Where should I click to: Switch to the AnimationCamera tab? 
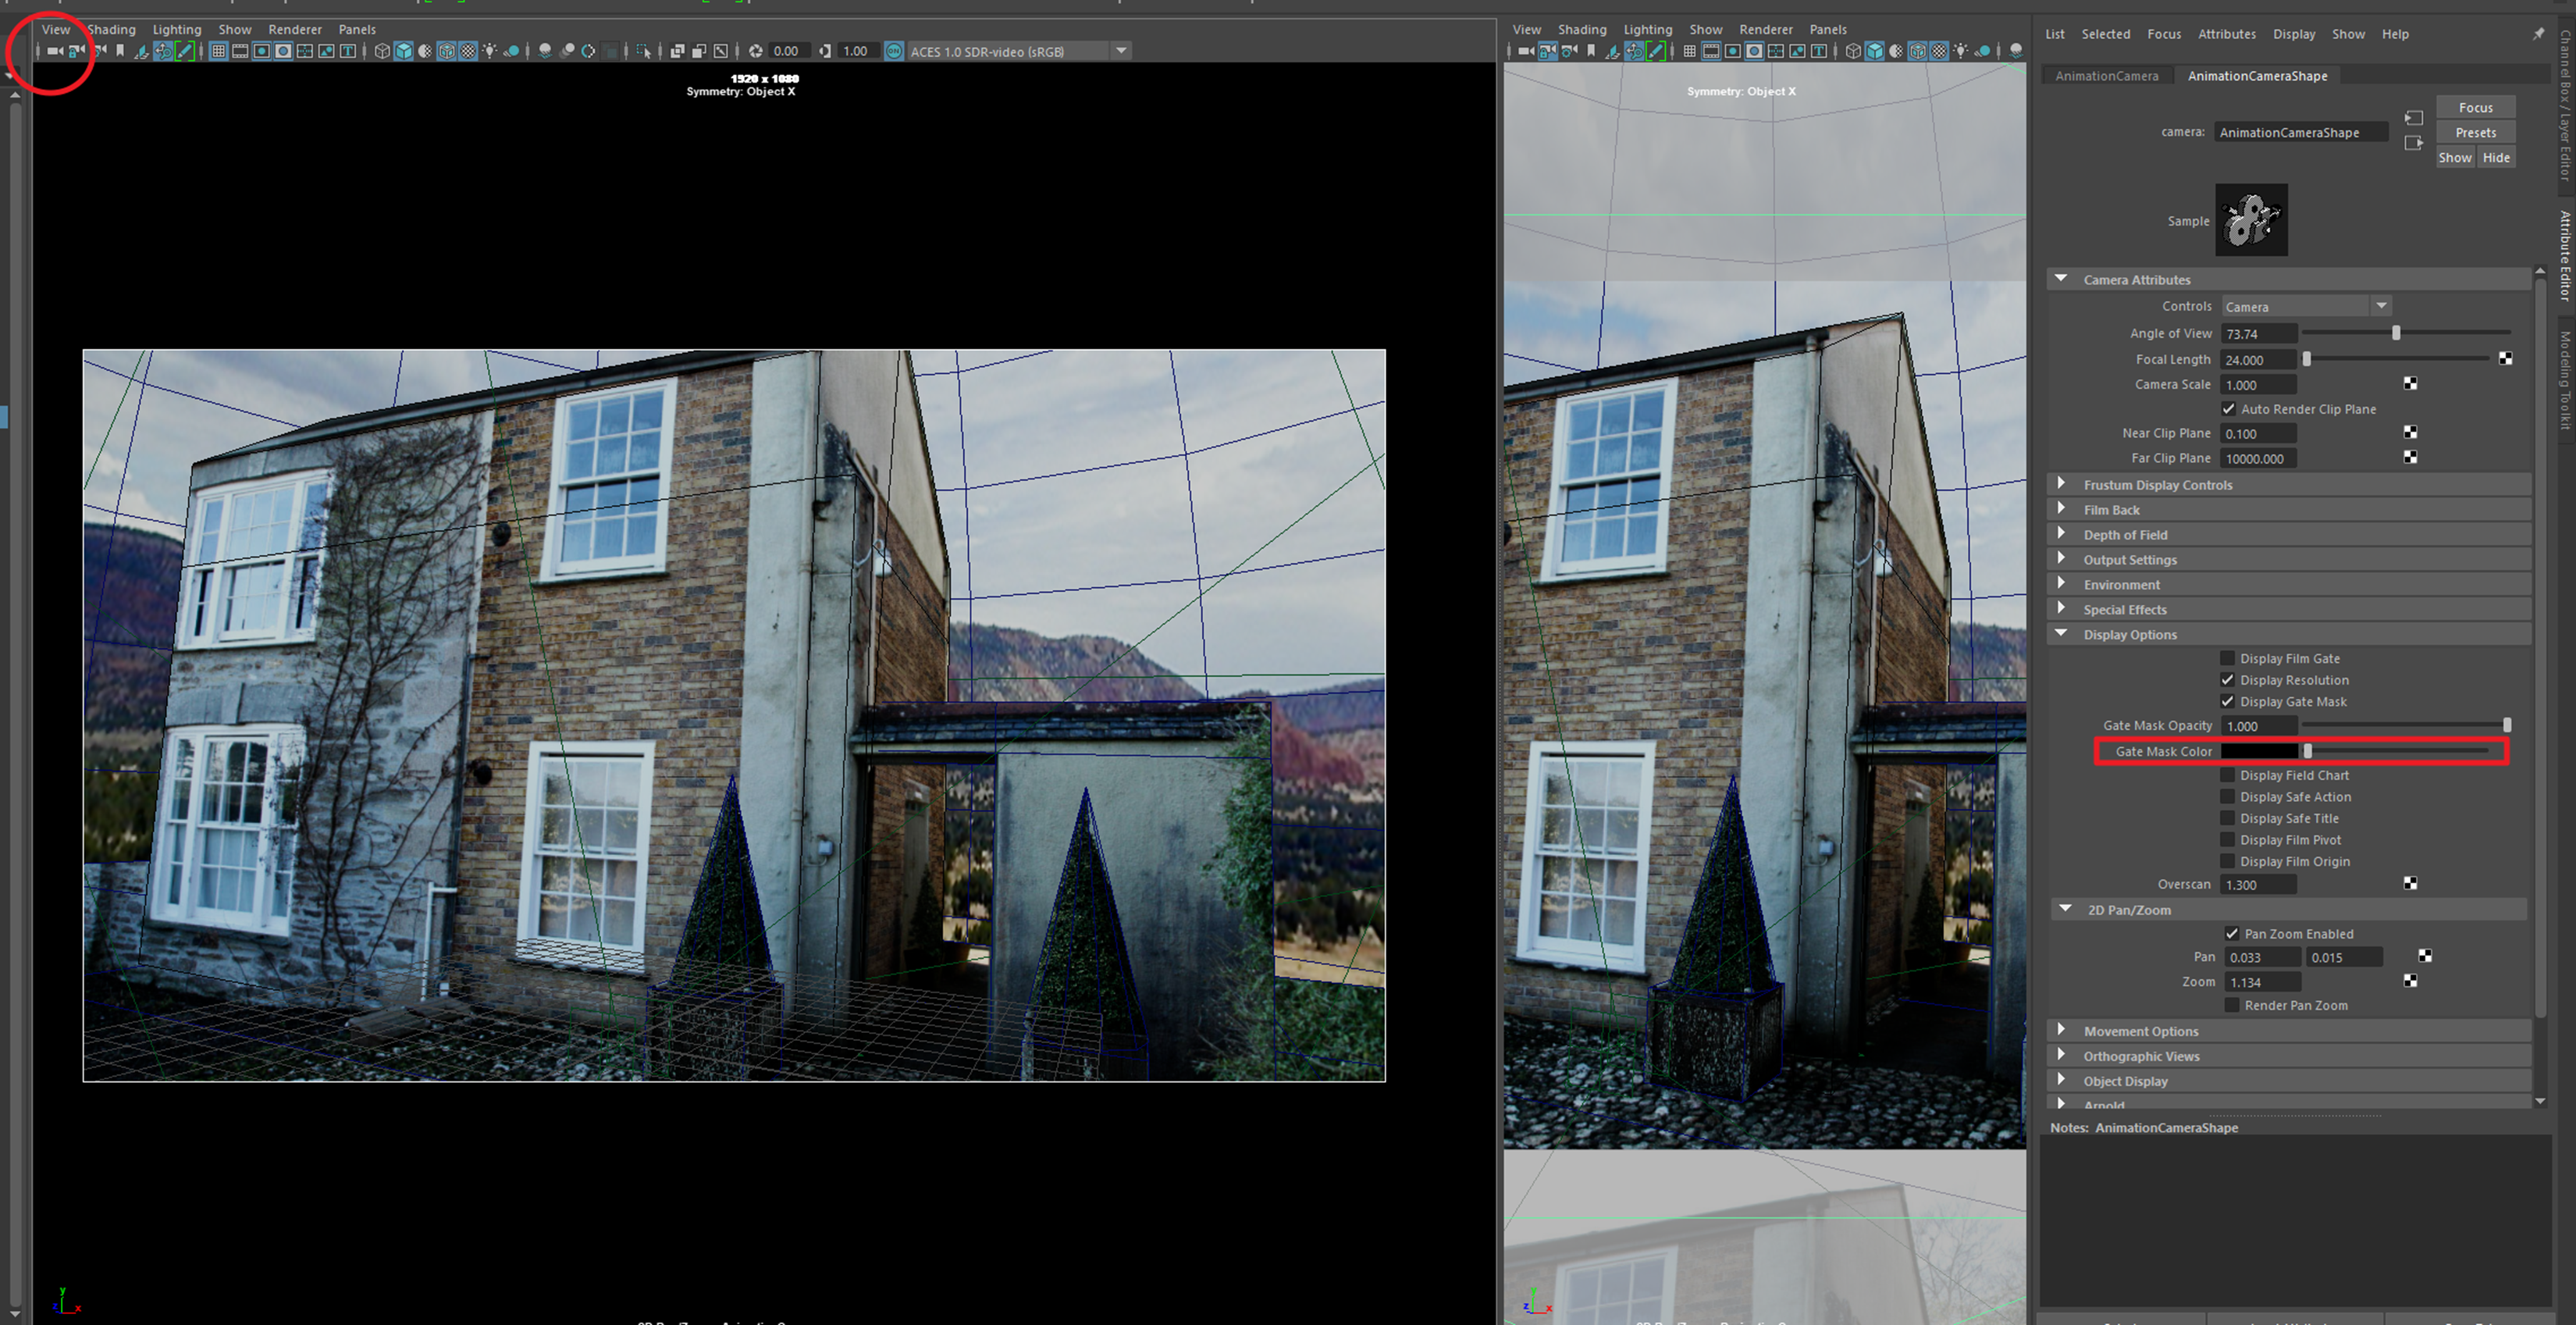click(2106, 76)
